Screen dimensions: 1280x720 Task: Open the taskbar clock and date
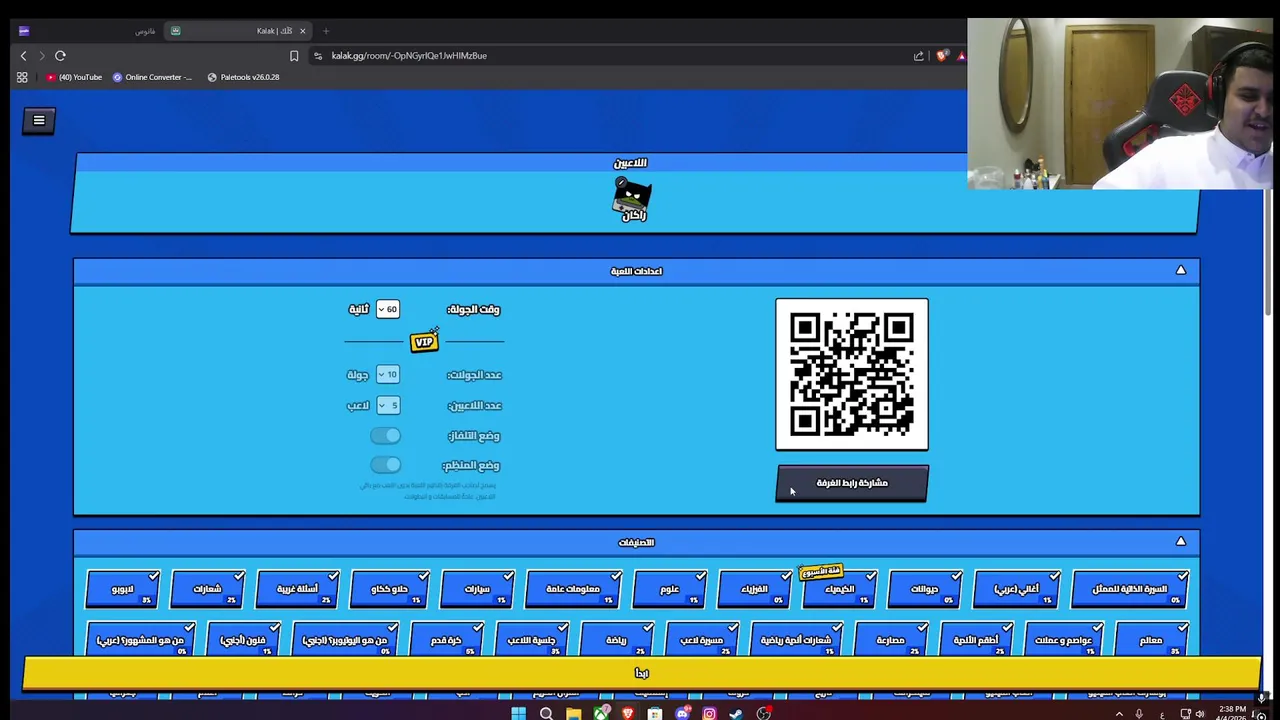1231,714
